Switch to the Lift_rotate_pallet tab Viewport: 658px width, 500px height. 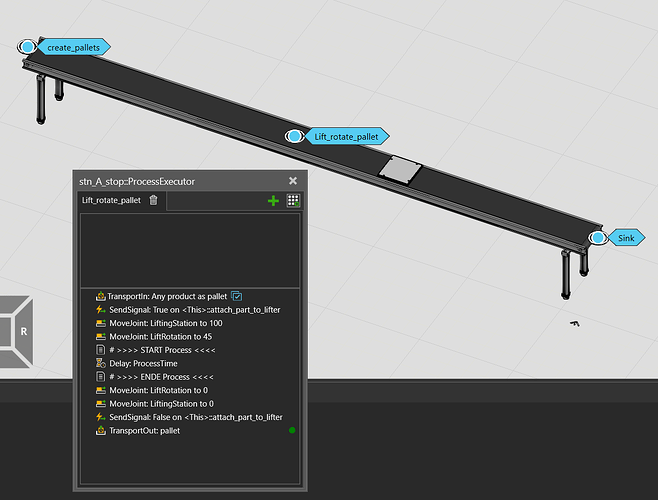point(111,201)
